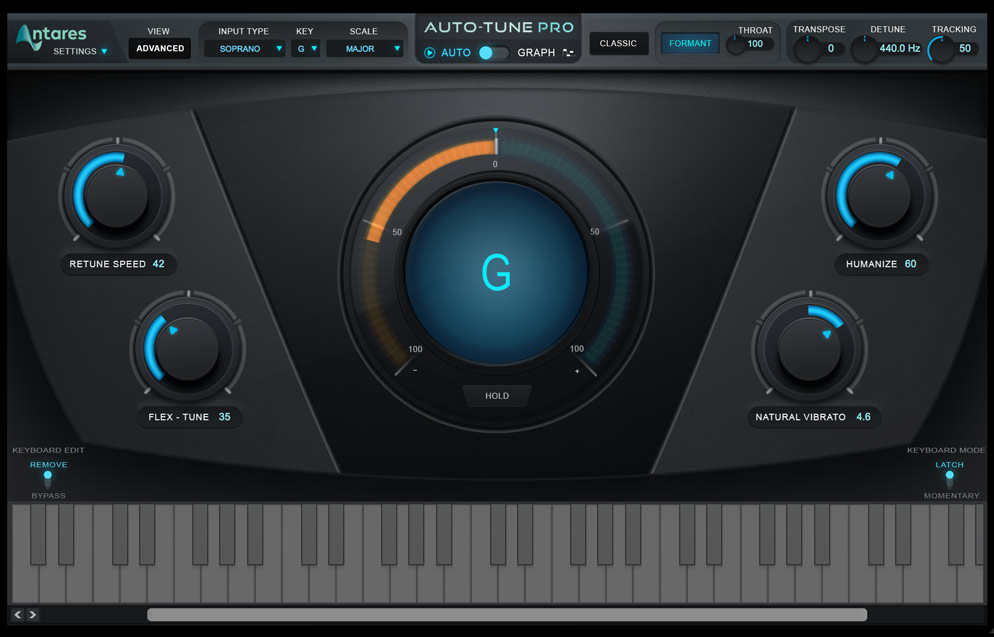Click the Natural Vibrato knob
994x637 pixels.
(810, 347)
